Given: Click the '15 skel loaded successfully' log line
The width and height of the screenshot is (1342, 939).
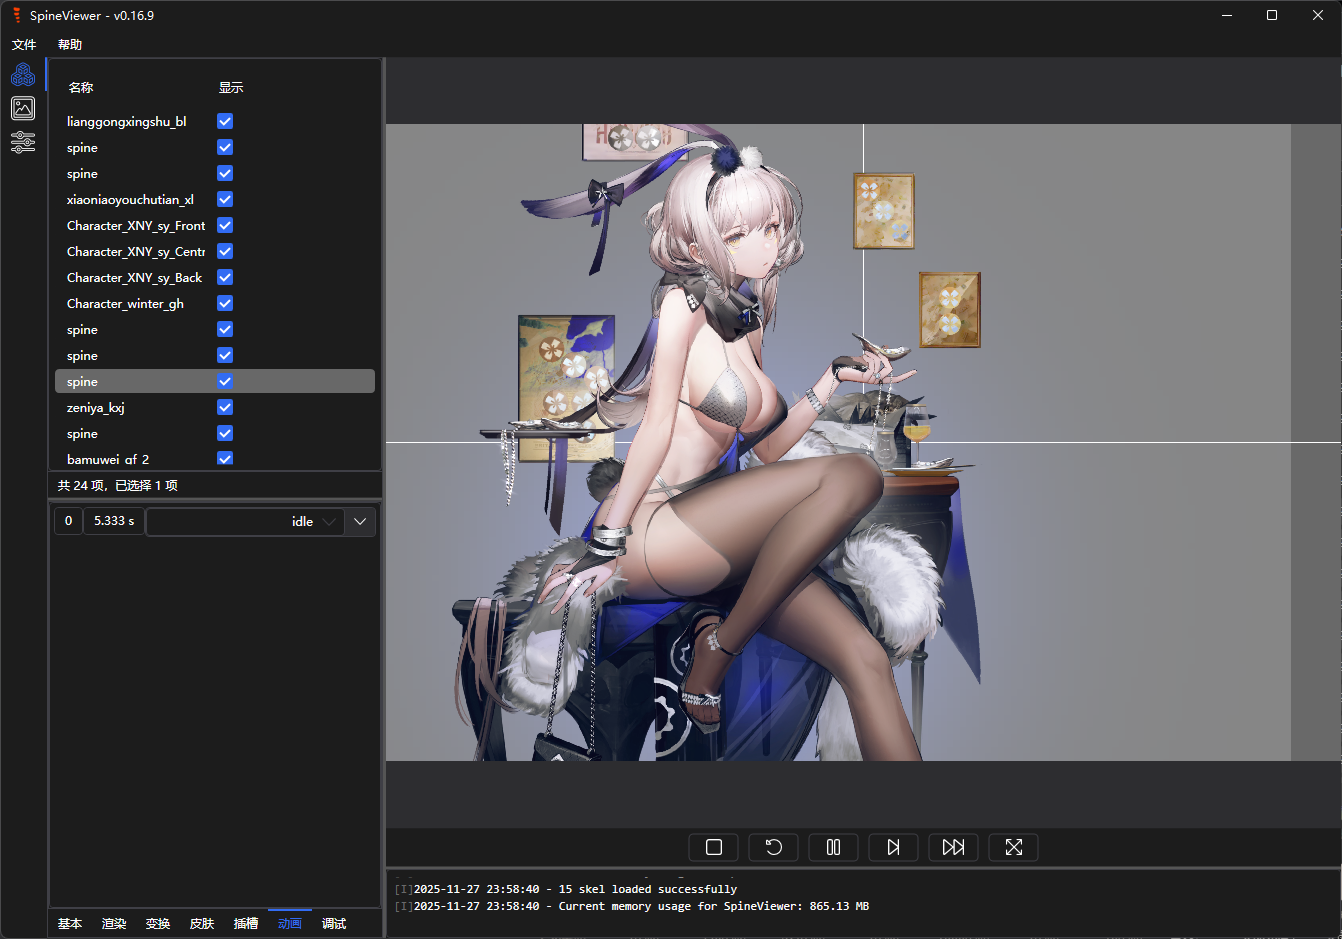Looking at the screenshot, I should [565, 889].
